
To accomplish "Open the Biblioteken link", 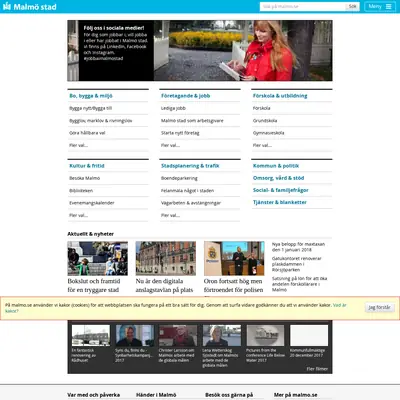I will 81,191.
